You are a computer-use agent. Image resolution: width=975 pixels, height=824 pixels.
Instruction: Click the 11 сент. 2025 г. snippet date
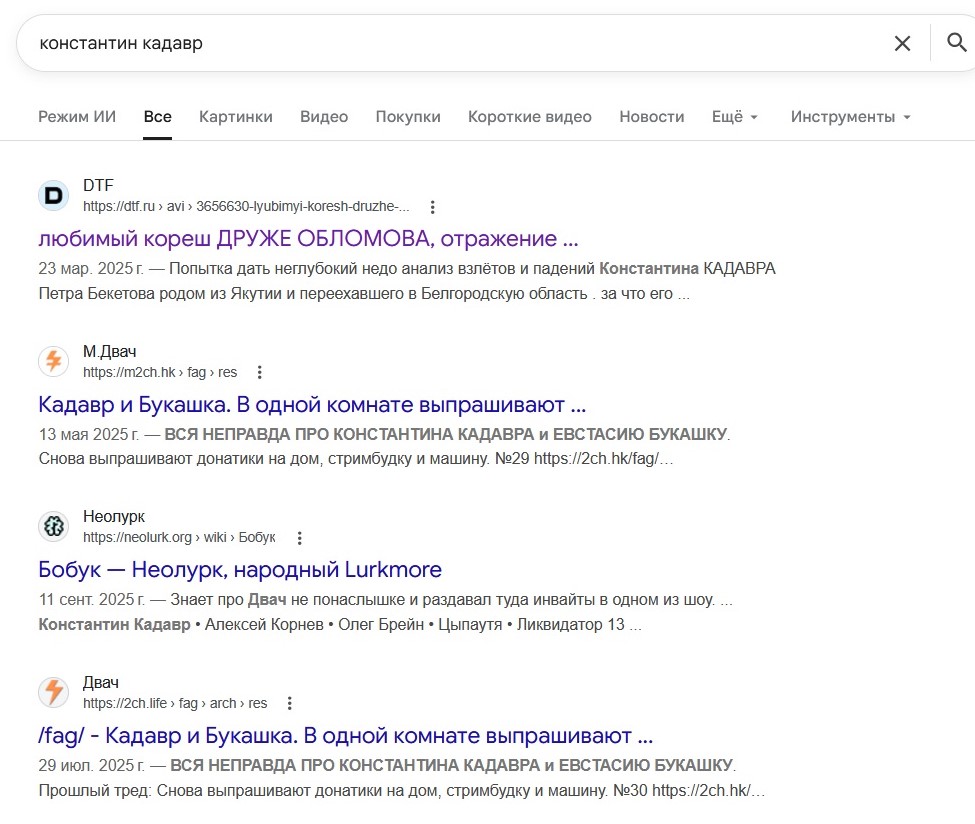91,599
